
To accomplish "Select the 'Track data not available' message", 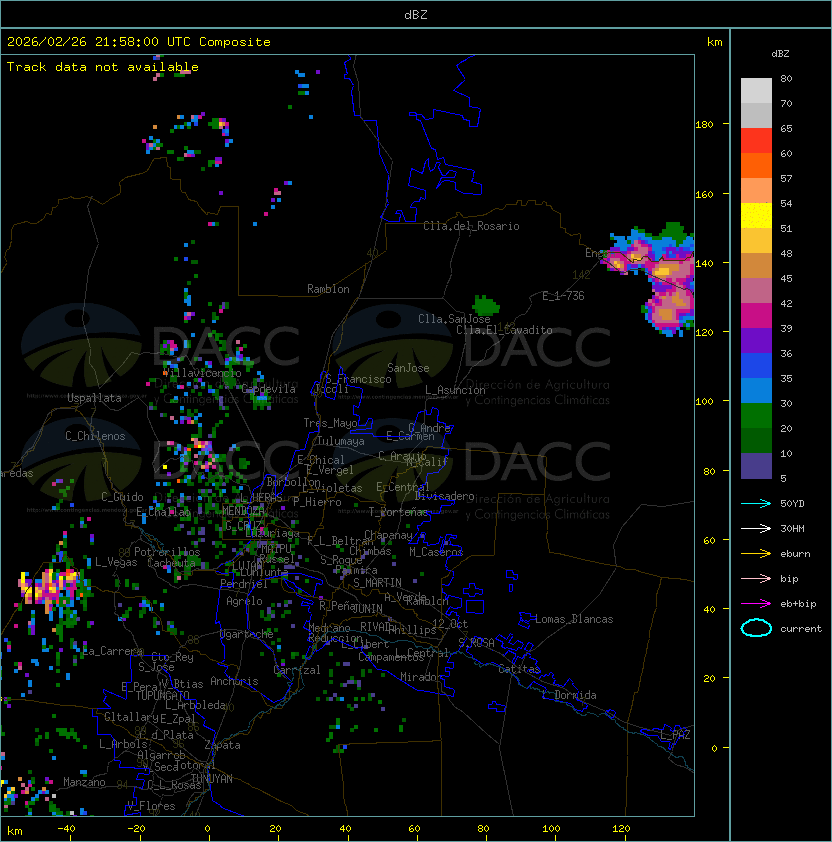I will (x=103, y=67).
